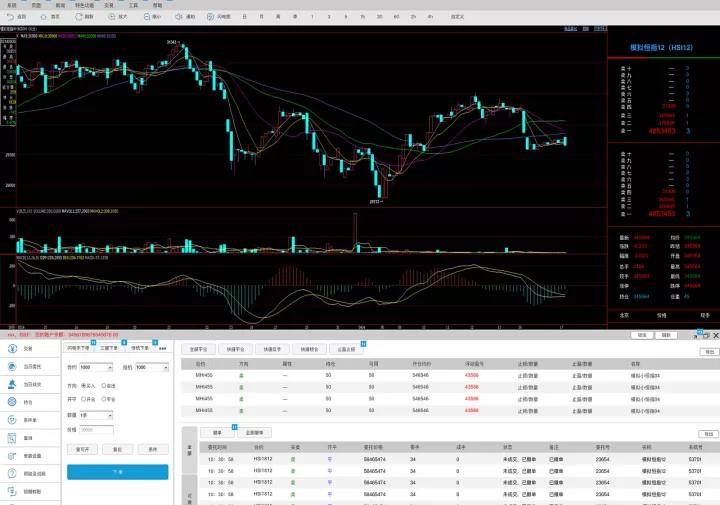Zoom in the chart with magnifier plus icon
The width and height of the screenshot is (720, 505).
112,17
